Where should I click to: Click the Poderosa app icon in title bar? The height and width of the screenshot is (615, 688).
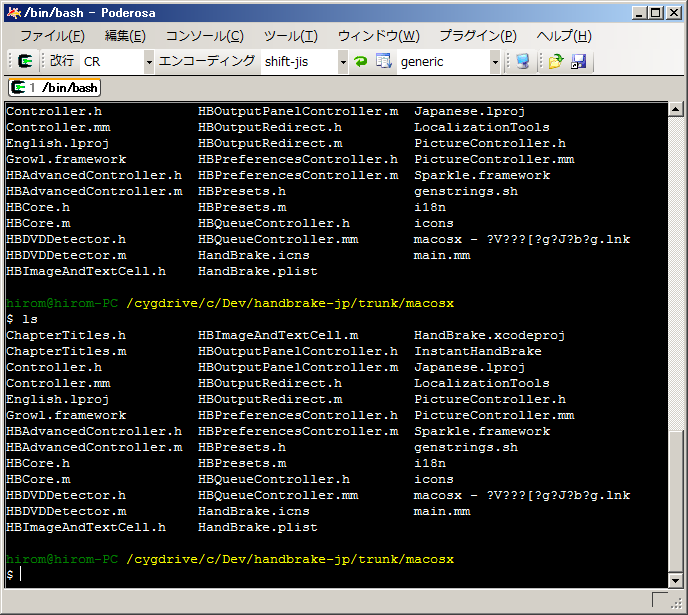coord(12,12)
